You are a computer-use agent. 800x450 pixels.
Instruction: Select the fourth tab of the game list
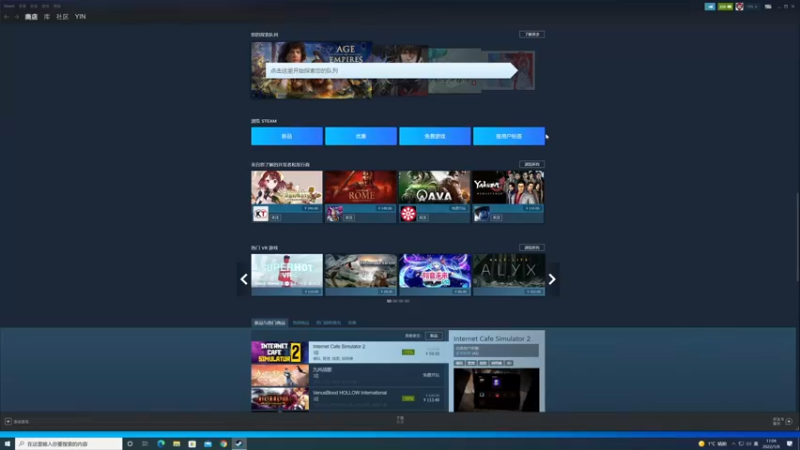pyautogui.click(x=352, y=322)
